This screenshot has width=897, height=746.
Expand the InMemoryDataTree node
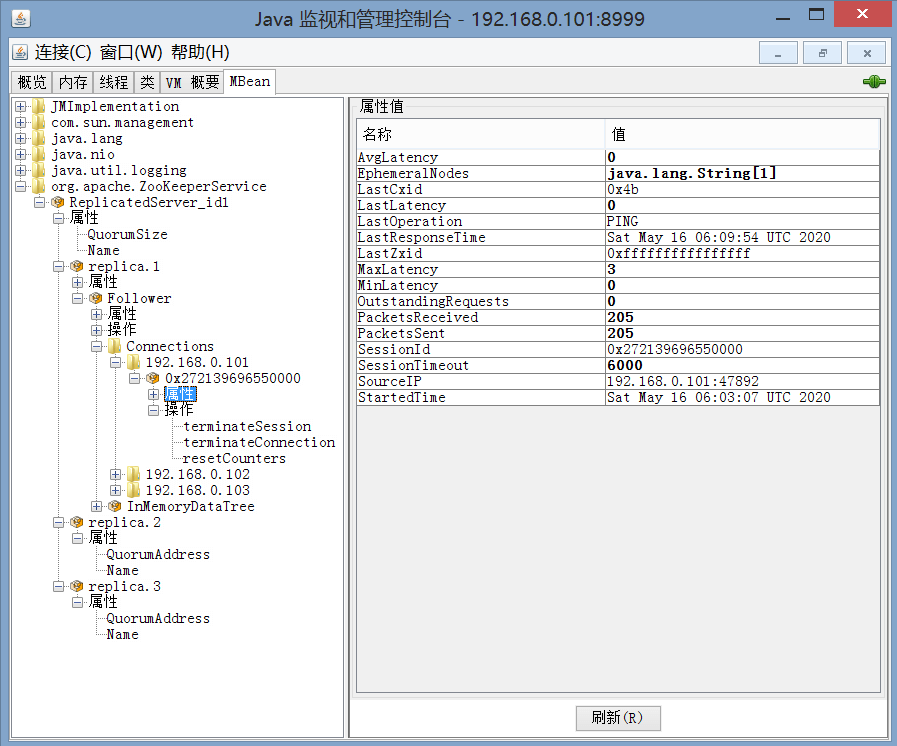tap(96, 507)
